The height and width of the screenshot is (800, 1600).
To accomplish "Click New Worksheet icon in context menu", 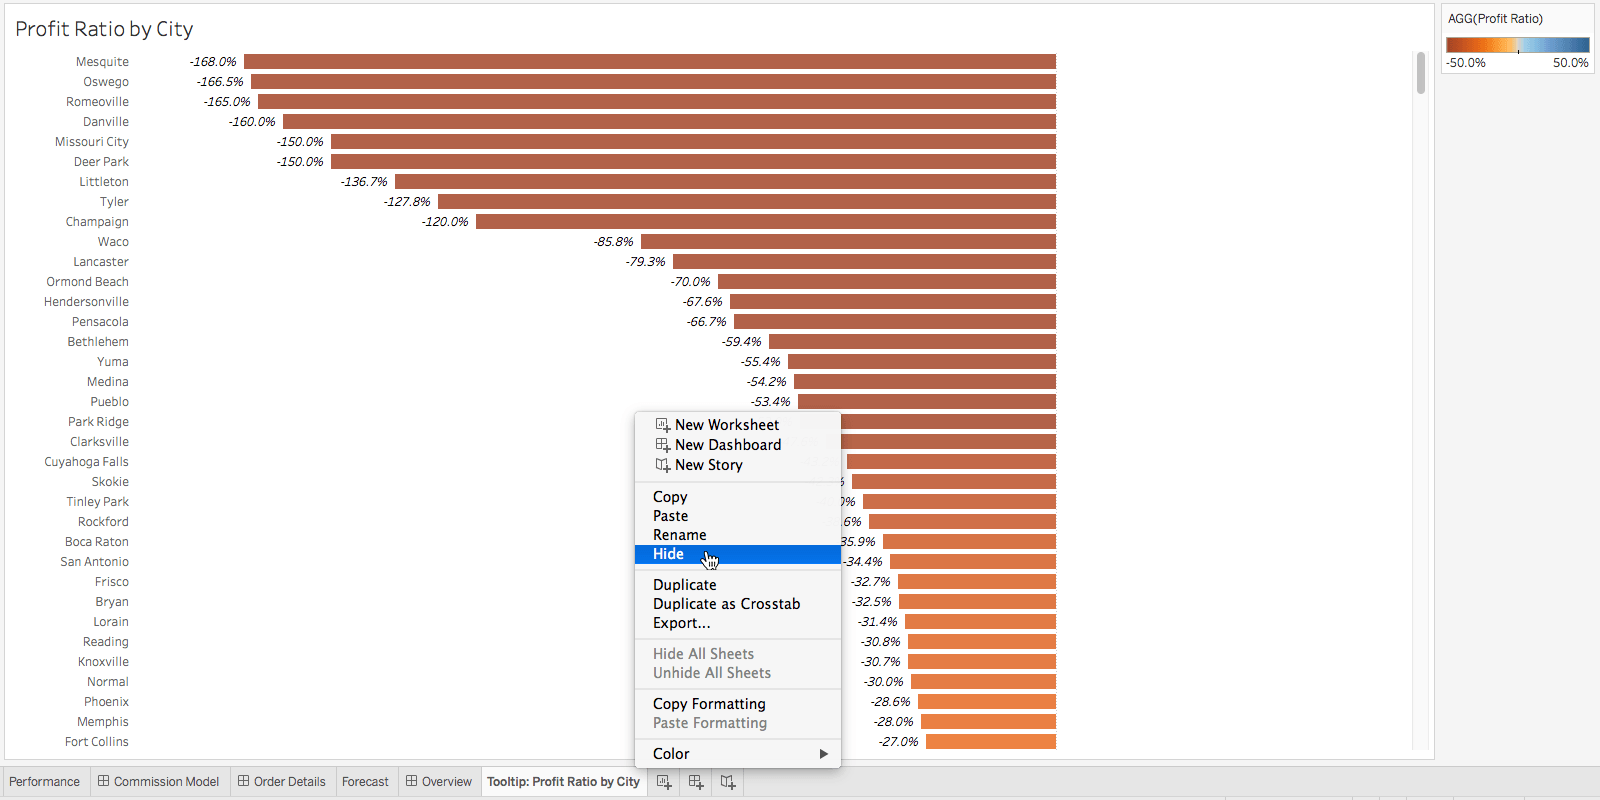I will [x=662, y=425].
